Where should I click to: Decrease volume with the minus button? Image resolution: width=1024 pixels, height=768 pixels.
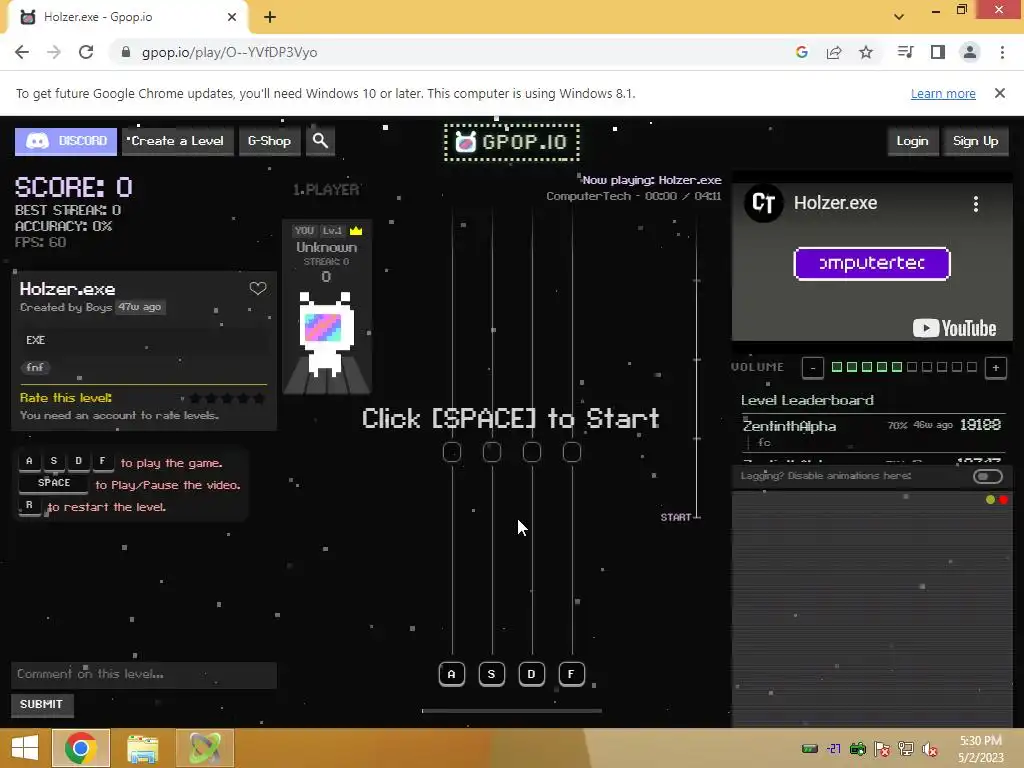pos(813,368)
